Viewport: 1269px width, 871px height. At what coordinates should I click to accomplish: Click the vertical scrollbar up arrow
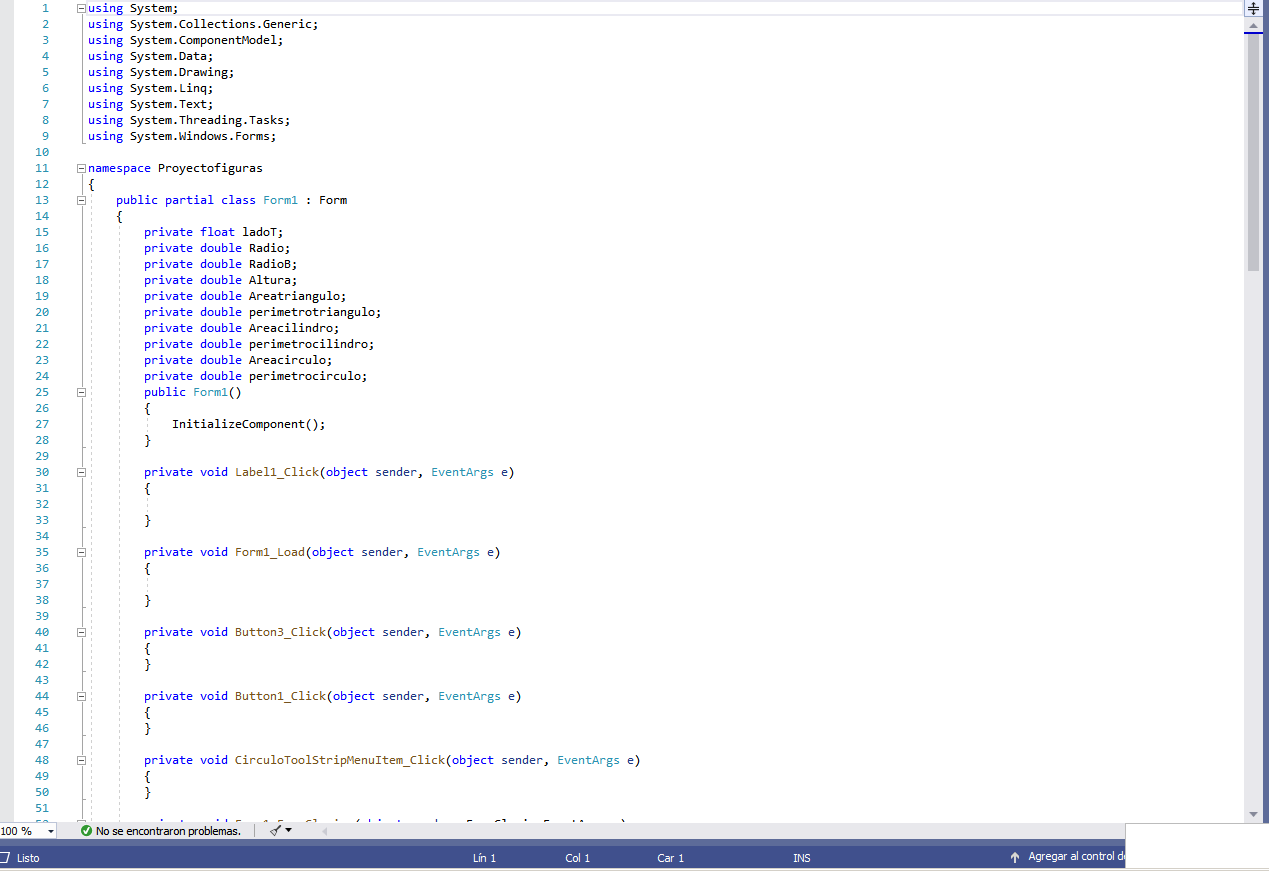[x=1253, y=25]
